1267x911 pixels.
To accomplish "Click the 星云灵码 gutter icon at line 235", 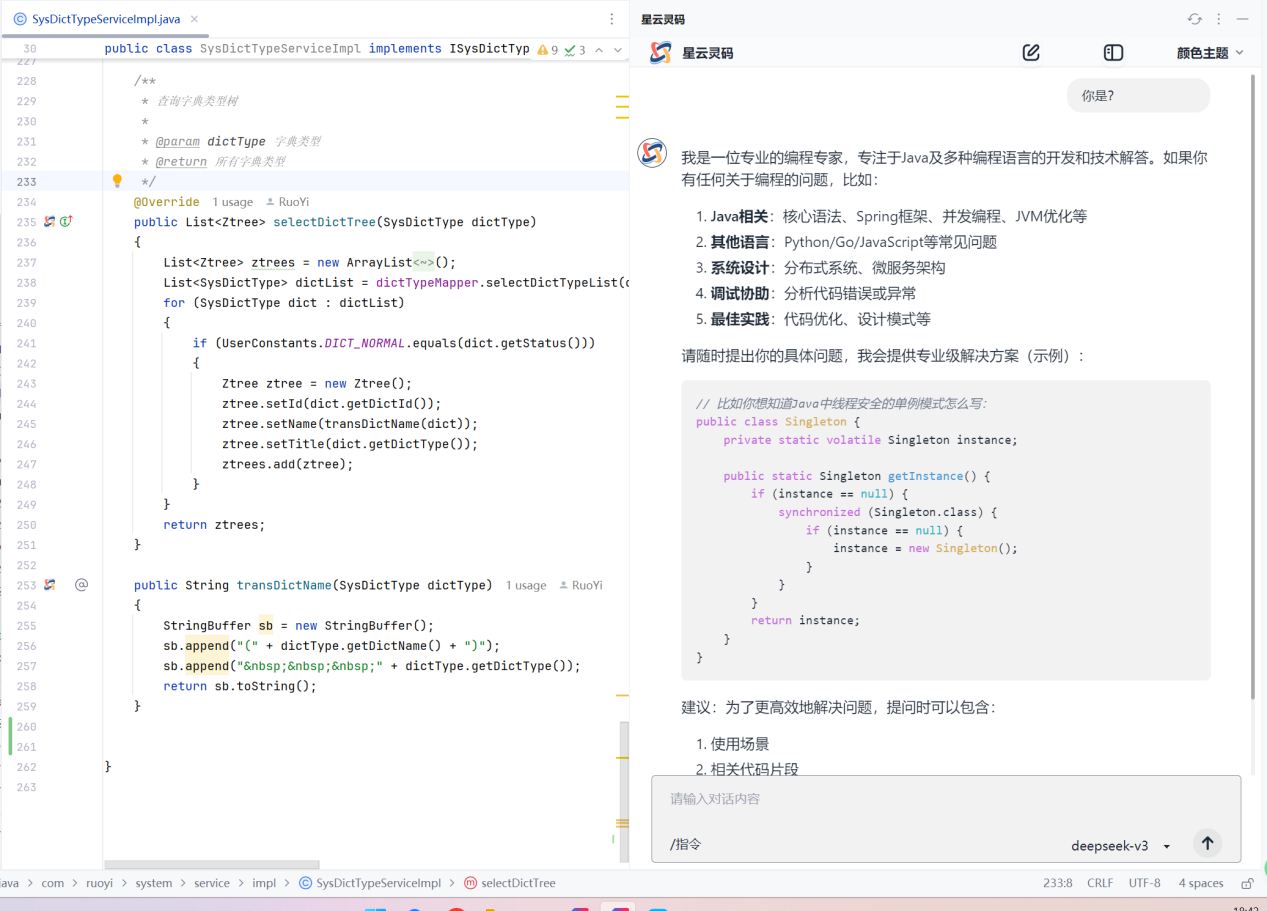I will coord(49,222).
